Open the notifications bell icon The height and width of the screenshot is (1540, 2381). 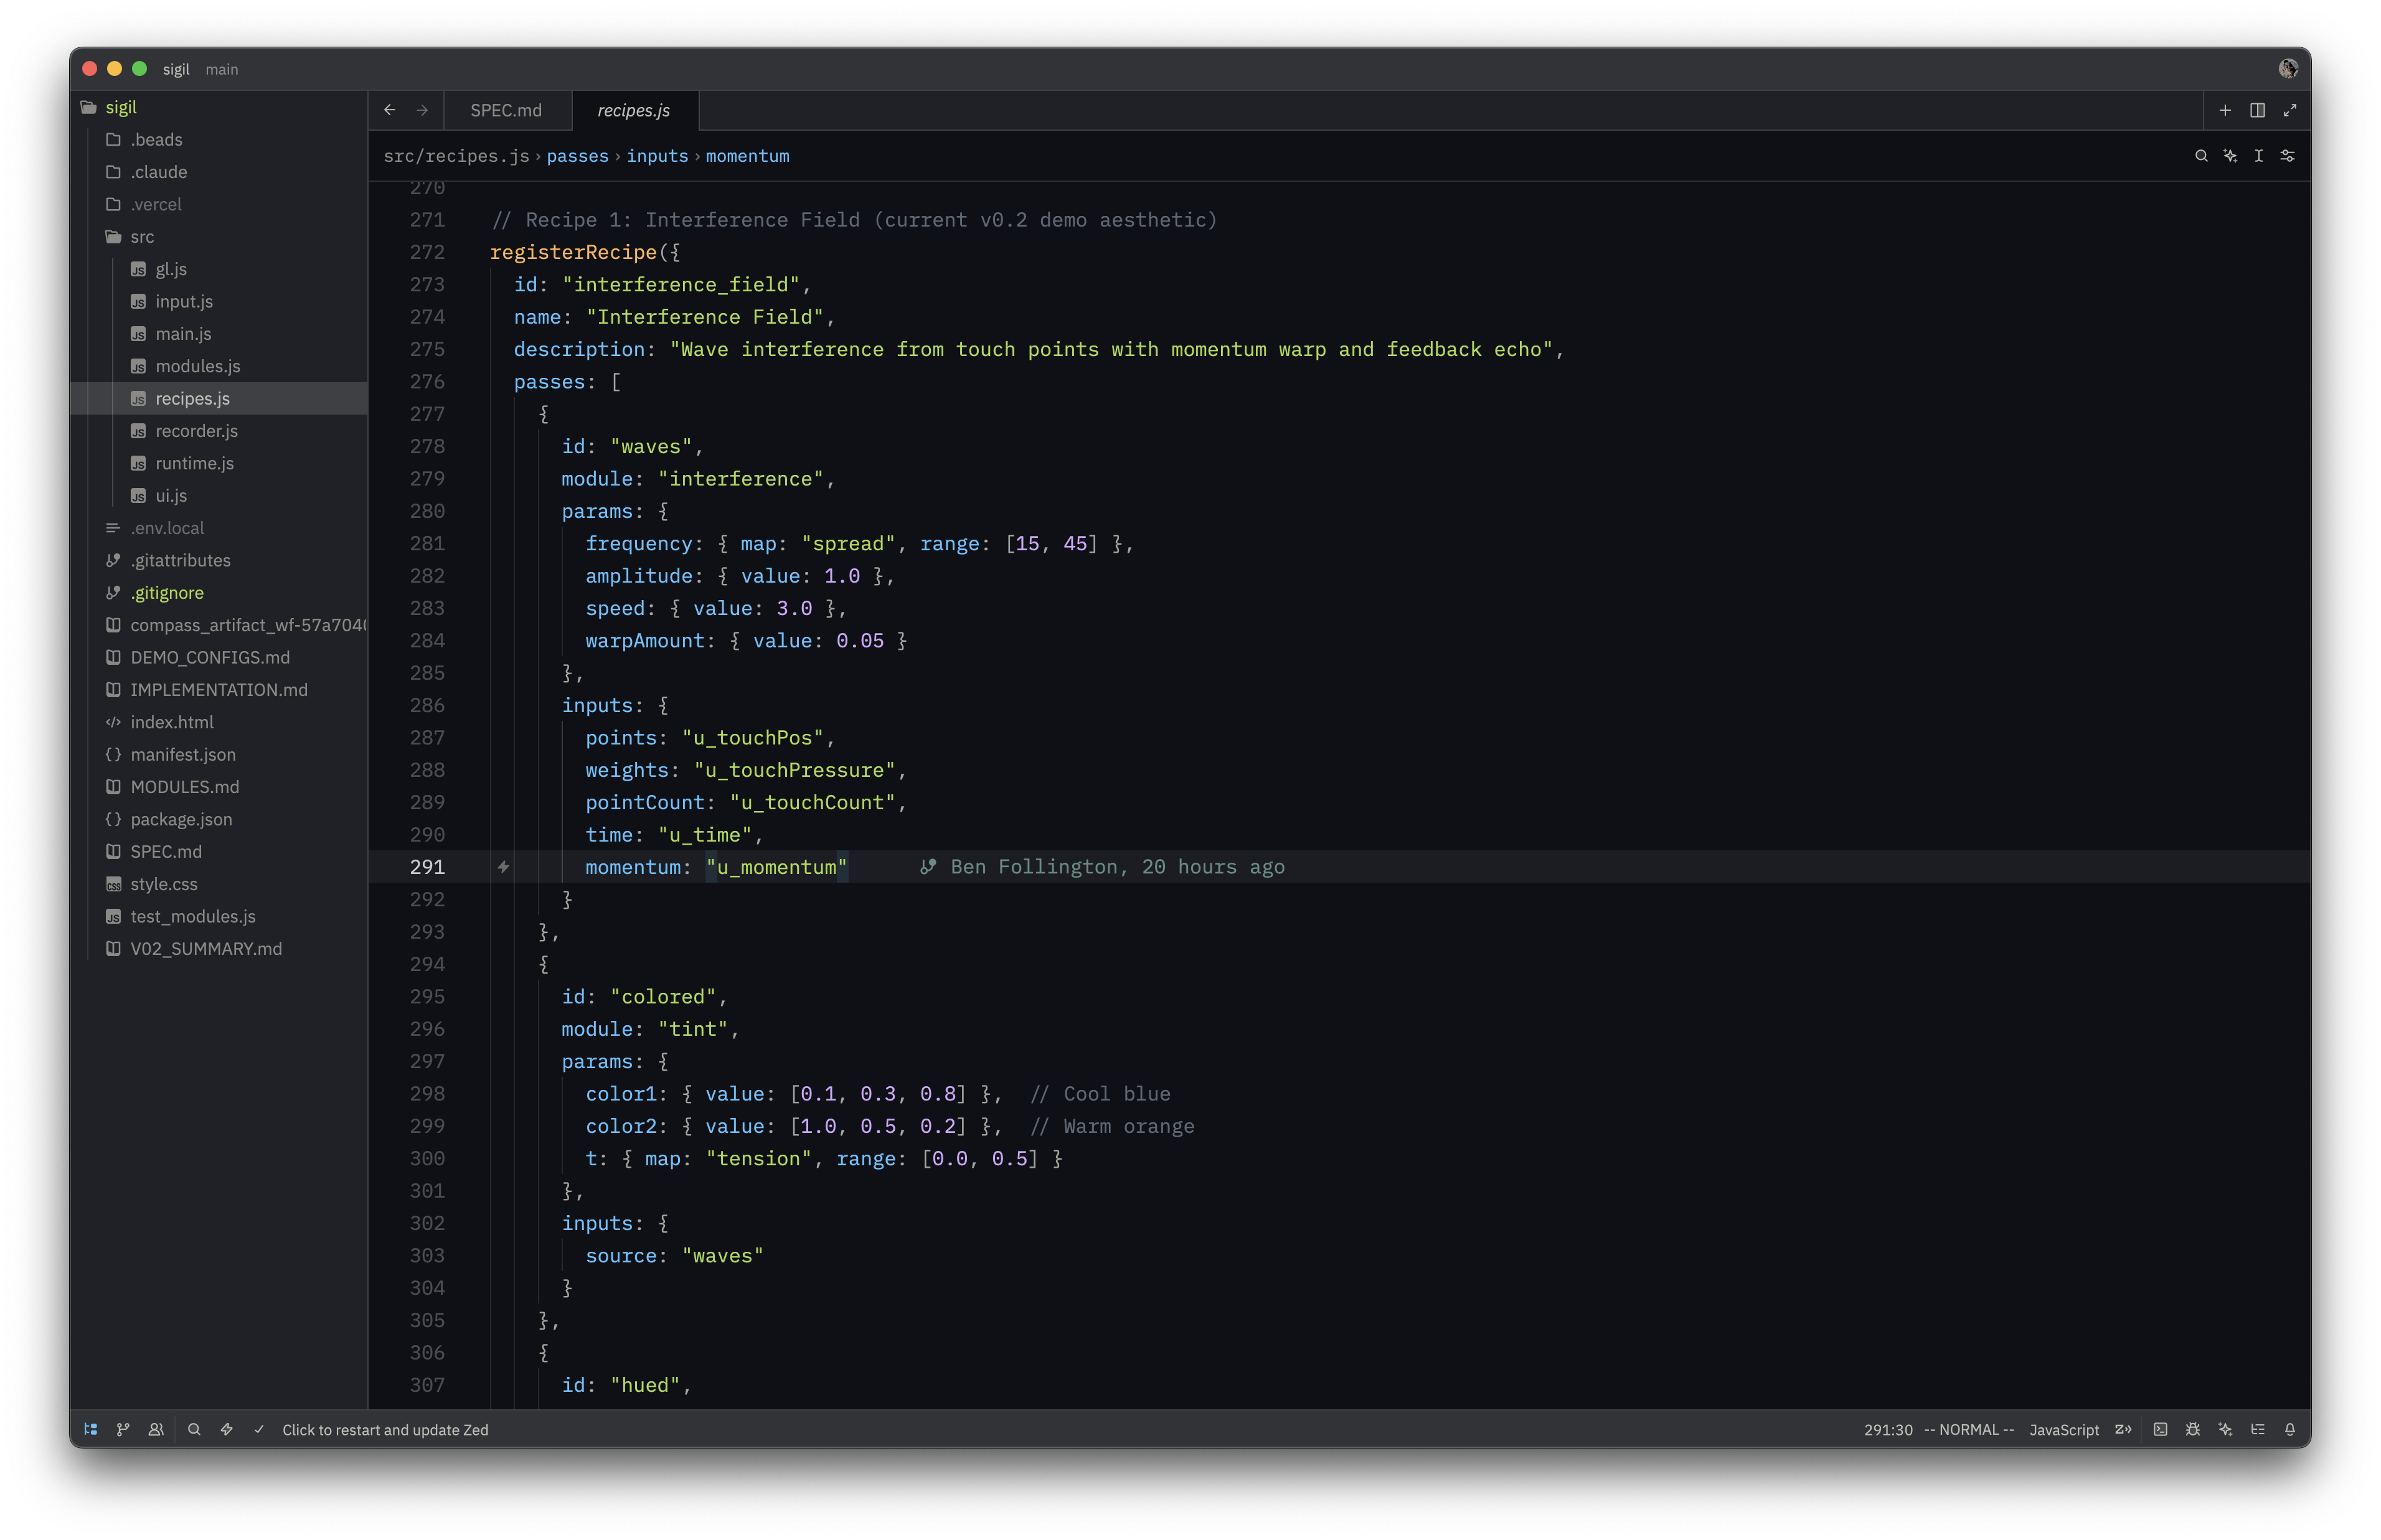click(x=2289, y=1429)
